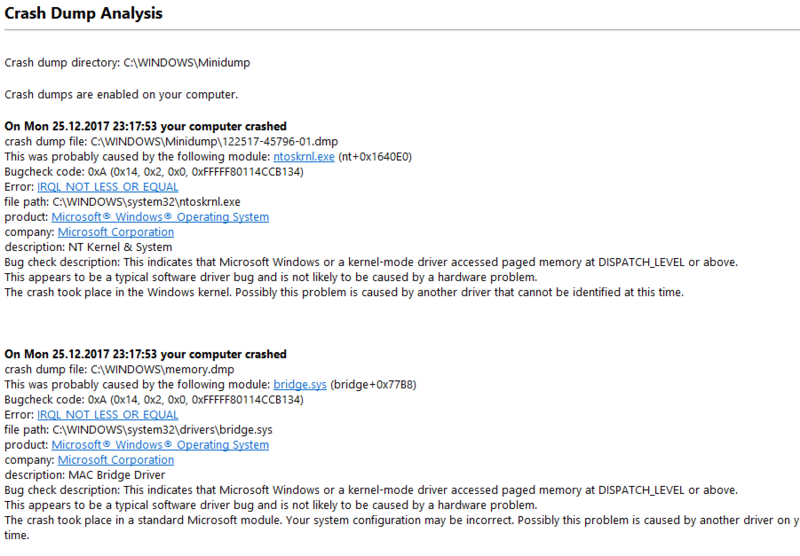The image size is (800, 556).
Task: Click the crash dump directory path line
Action: 127,63
